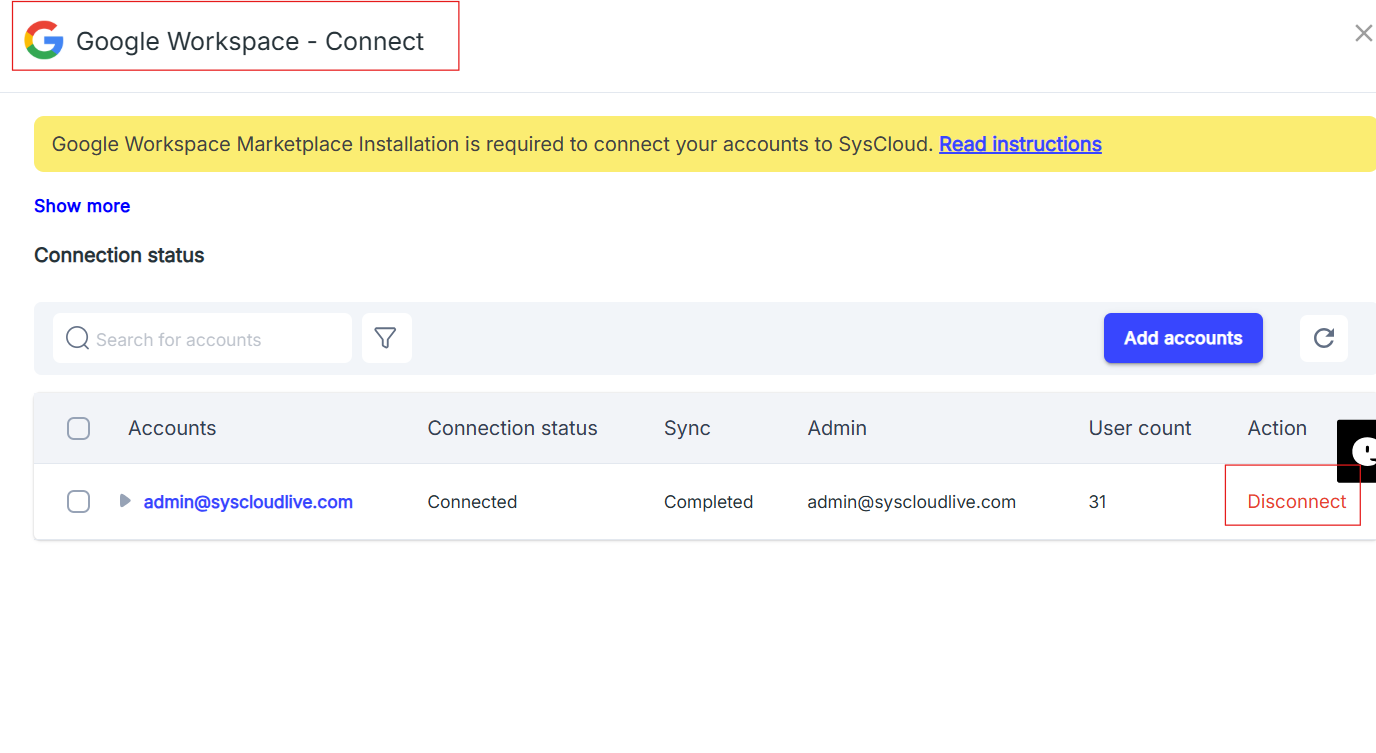
Task: Click the Google Workspace - Connect title
Action: click(x=250, y=41)
